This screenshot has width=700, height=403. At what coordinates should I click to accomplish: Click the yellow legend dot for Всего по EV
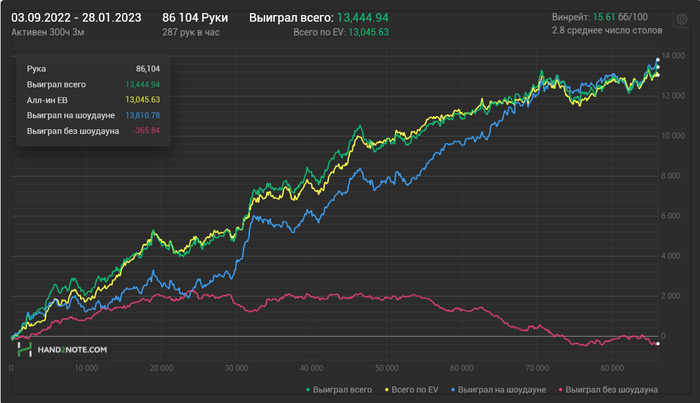387,390
